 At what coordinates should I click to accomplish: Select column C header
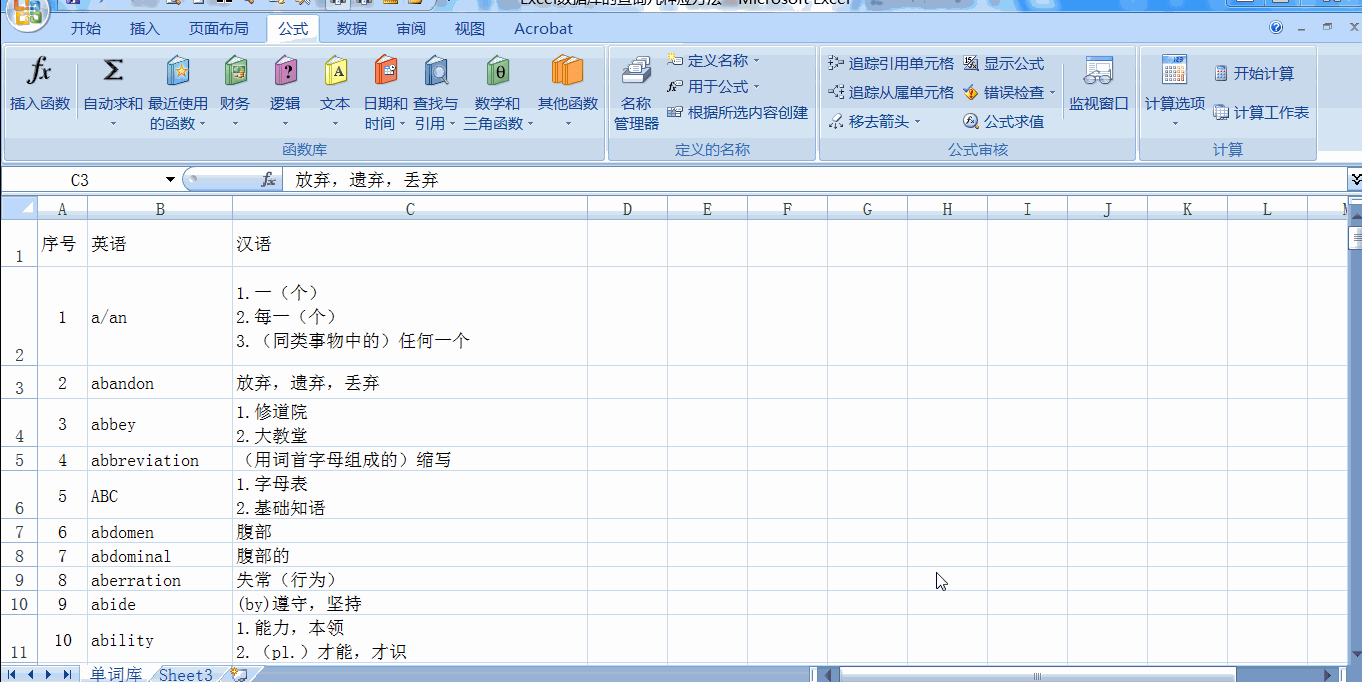point(410,209)
